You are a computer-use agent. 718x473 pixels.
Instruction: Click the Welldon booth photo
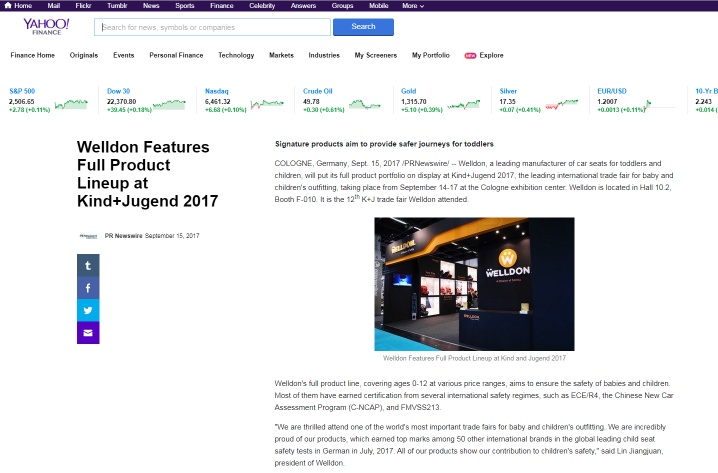click(x=474, y=284)
